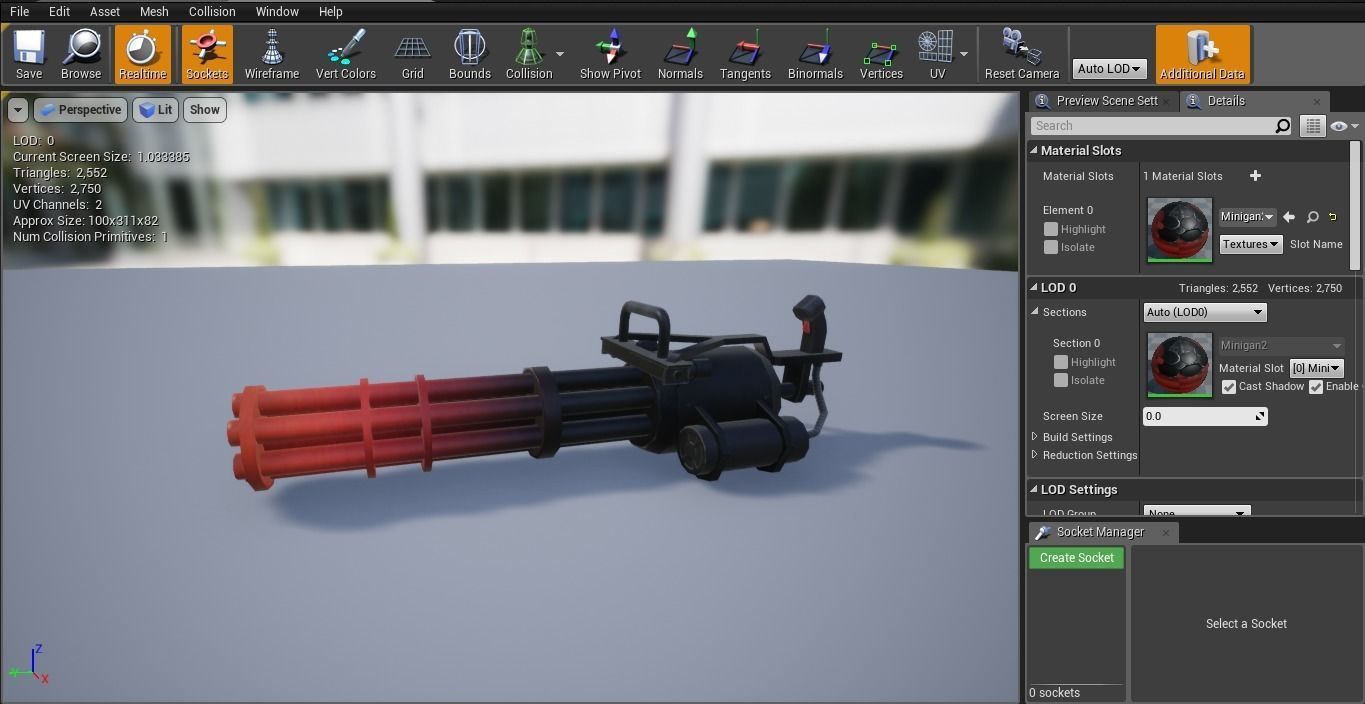Open the Textures dropdown
1365x704 pixels.
[1251, 244]
